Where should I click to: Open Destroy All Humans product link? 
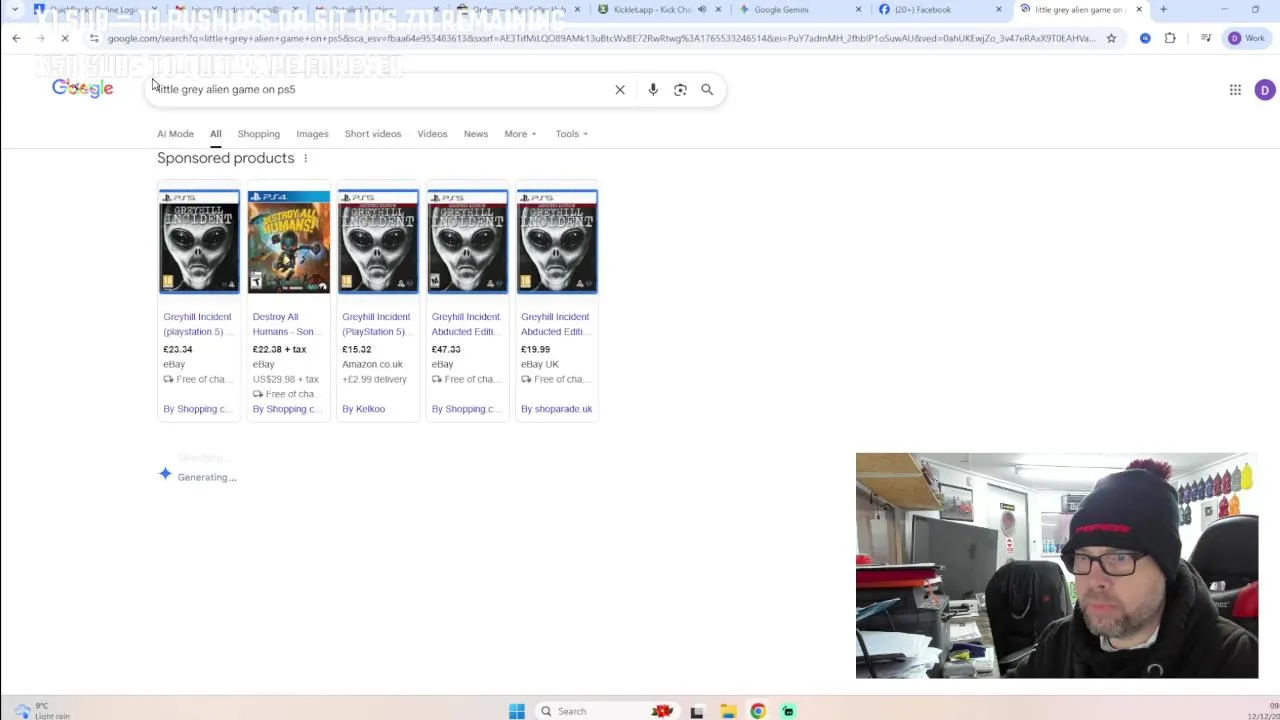point(286,324)
